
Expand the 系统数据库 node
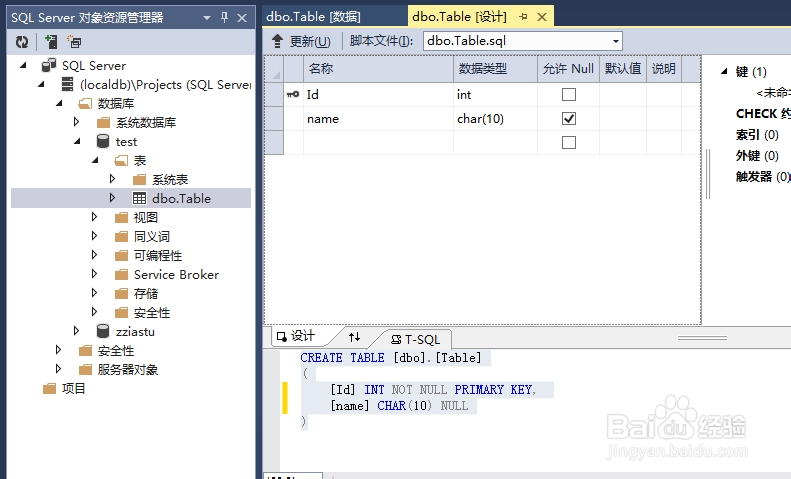pyautogui.click(x=76, y=122)
